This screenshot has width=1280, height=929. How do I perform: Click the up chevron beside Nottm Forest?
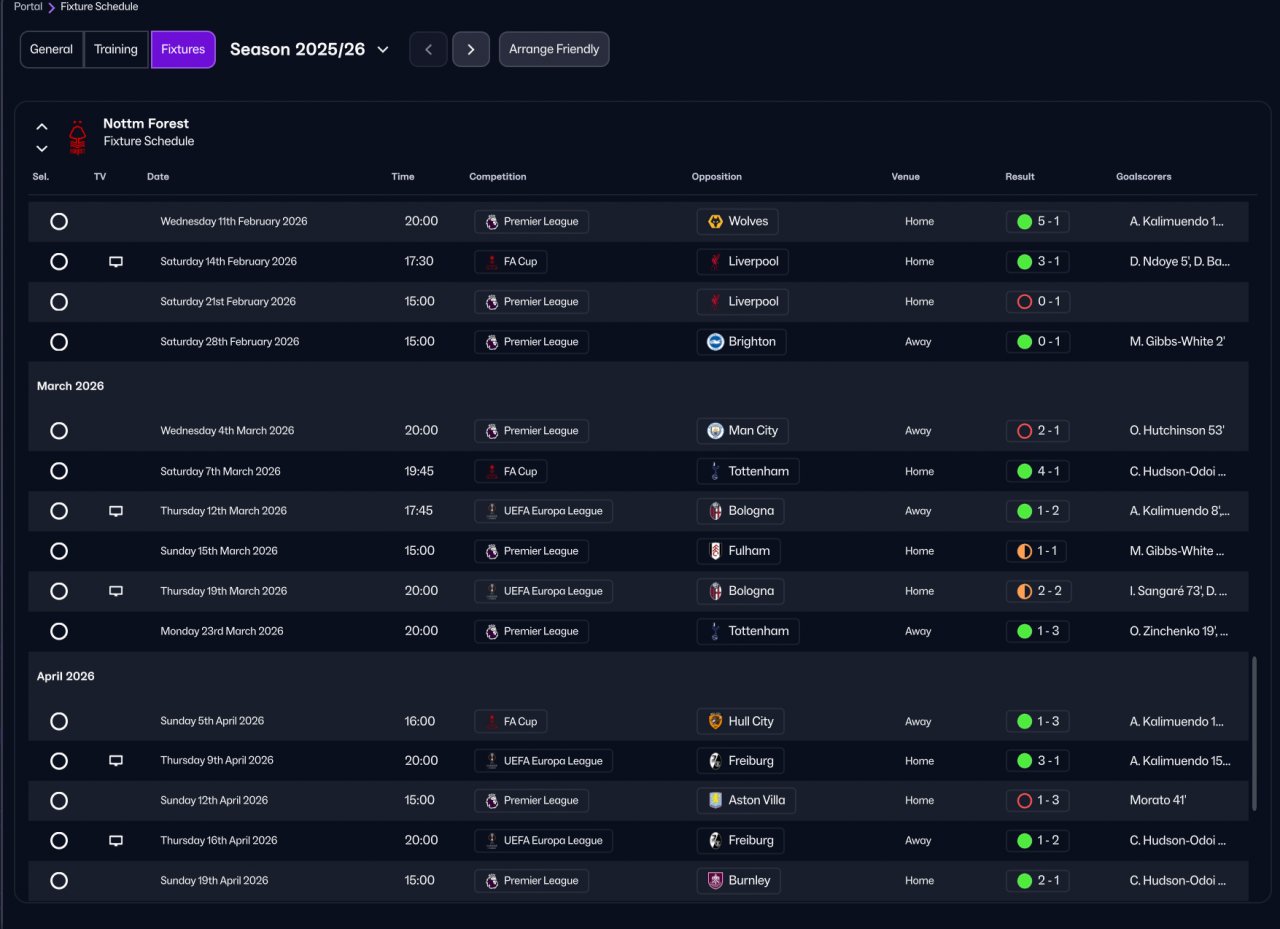(x=42, y=127)
